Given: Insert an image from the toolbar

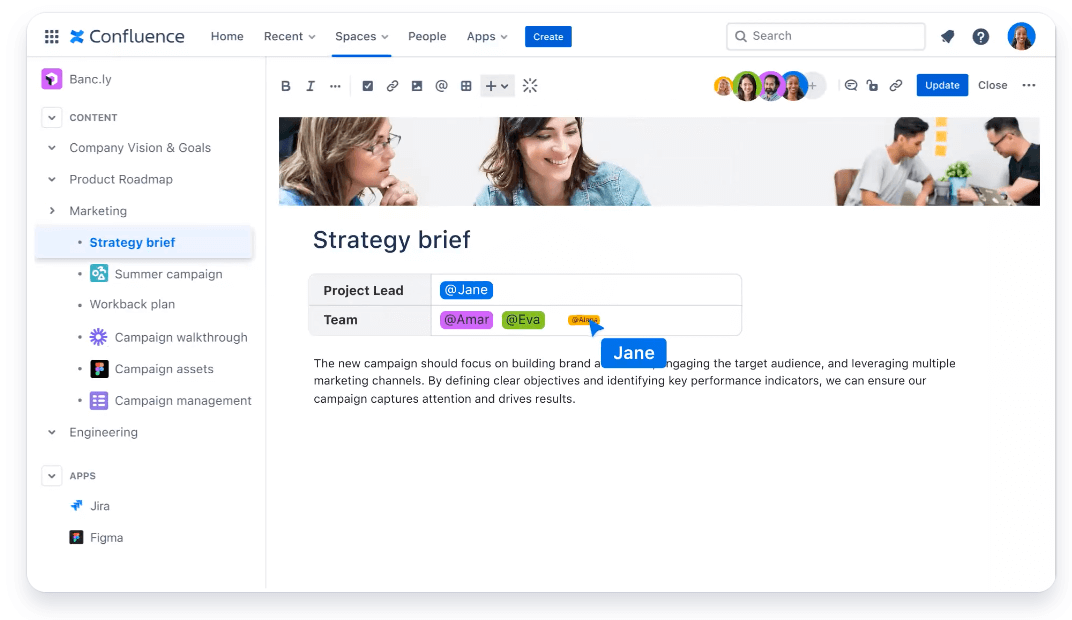Looking at the screenshot, I should coord(417,86).
